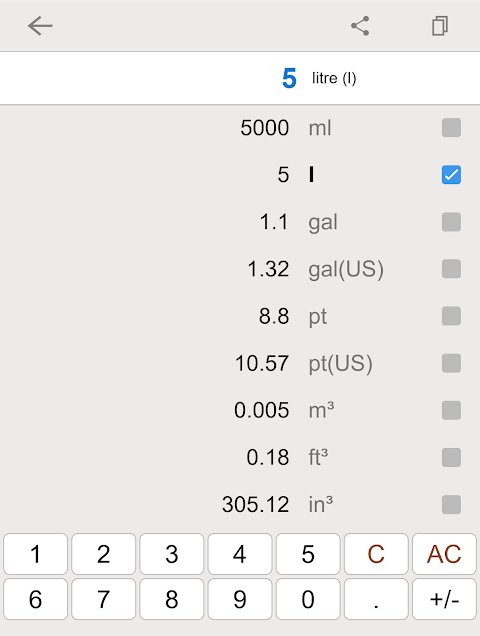Tap digit 3 on keypad
This screenshot has width=480, height=636.
click(x=172, y=554)
